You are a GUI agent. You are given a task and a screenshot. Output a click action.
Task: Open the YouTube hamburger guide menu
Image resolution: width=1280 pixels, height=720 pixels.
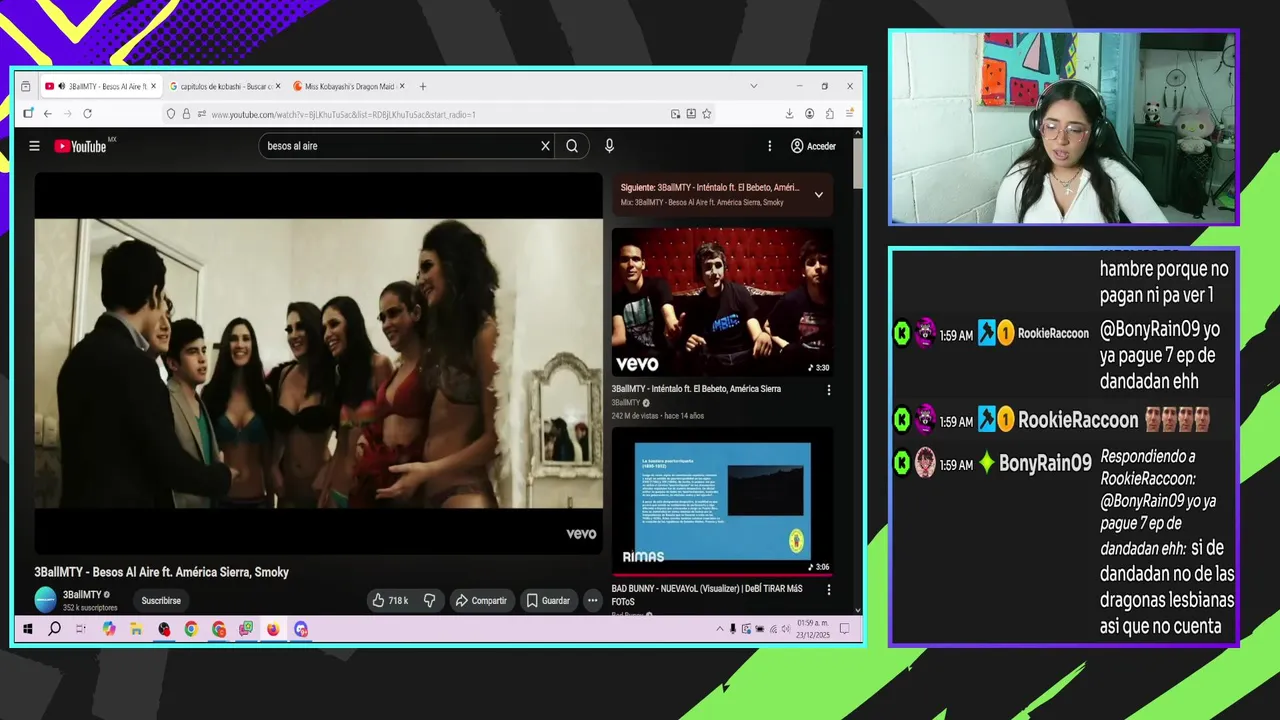click(34, 146)
